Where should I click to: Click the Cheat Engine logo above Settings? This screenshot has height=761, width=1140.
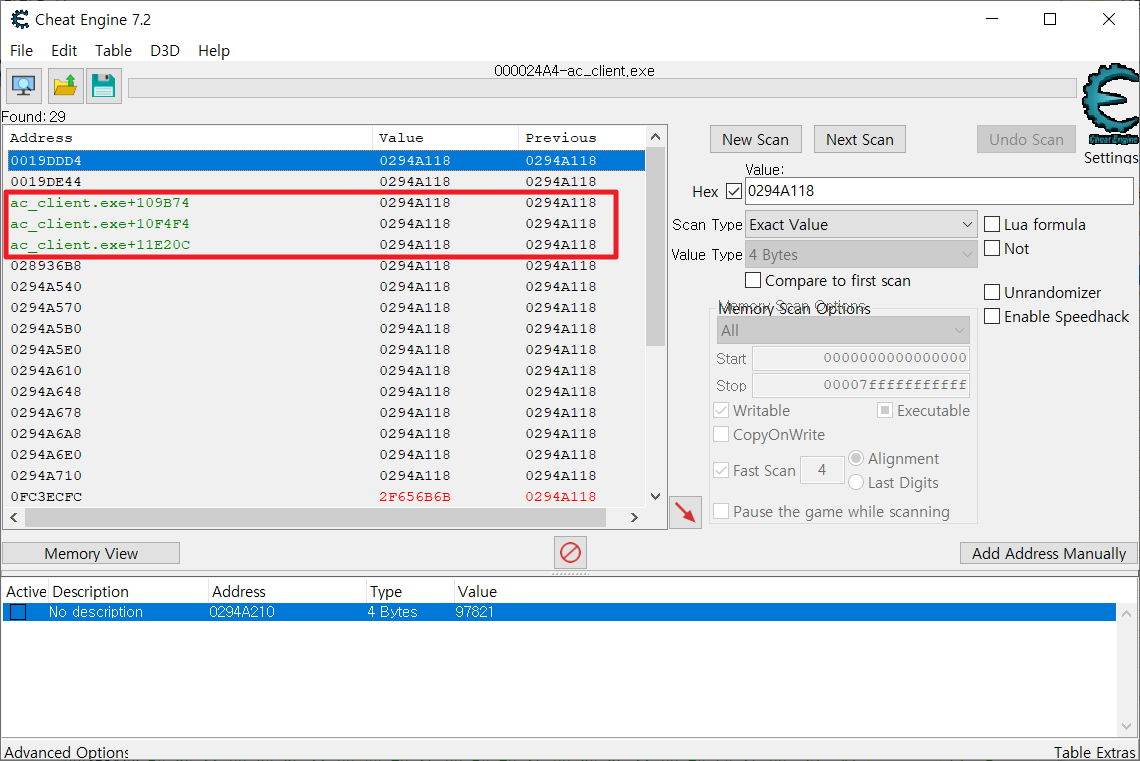pyautogui.click(x=1110, y=105)
